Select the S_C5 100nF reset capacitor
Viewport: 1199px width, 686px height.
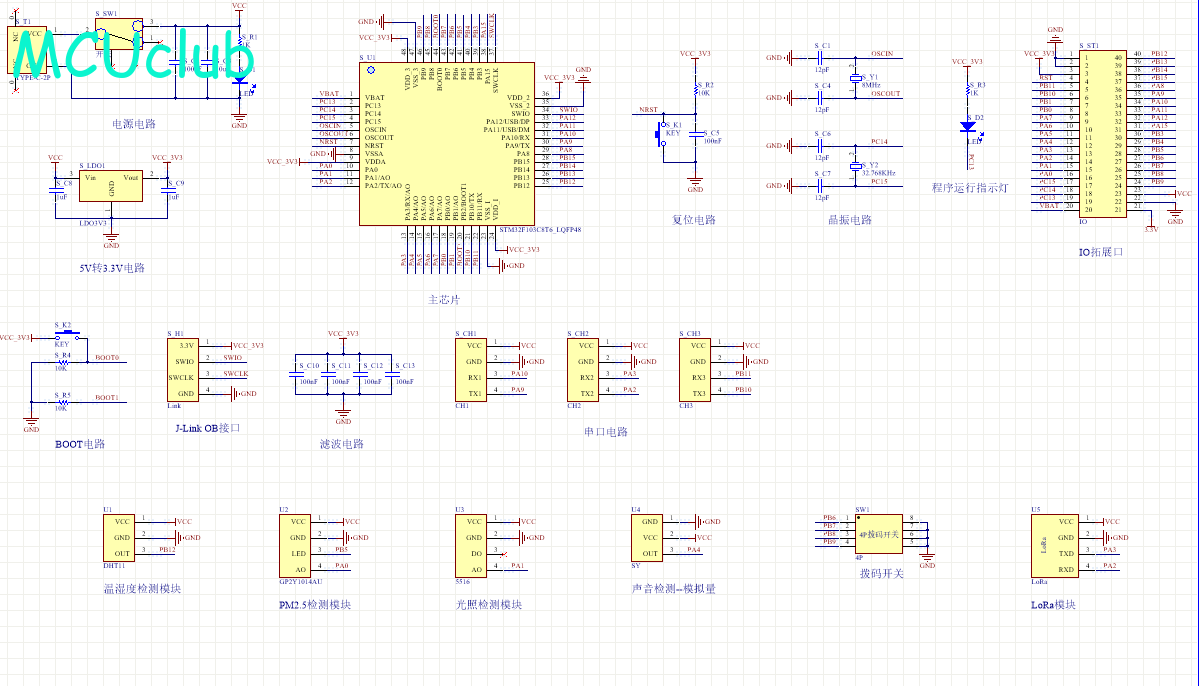[x=696, y=135]
